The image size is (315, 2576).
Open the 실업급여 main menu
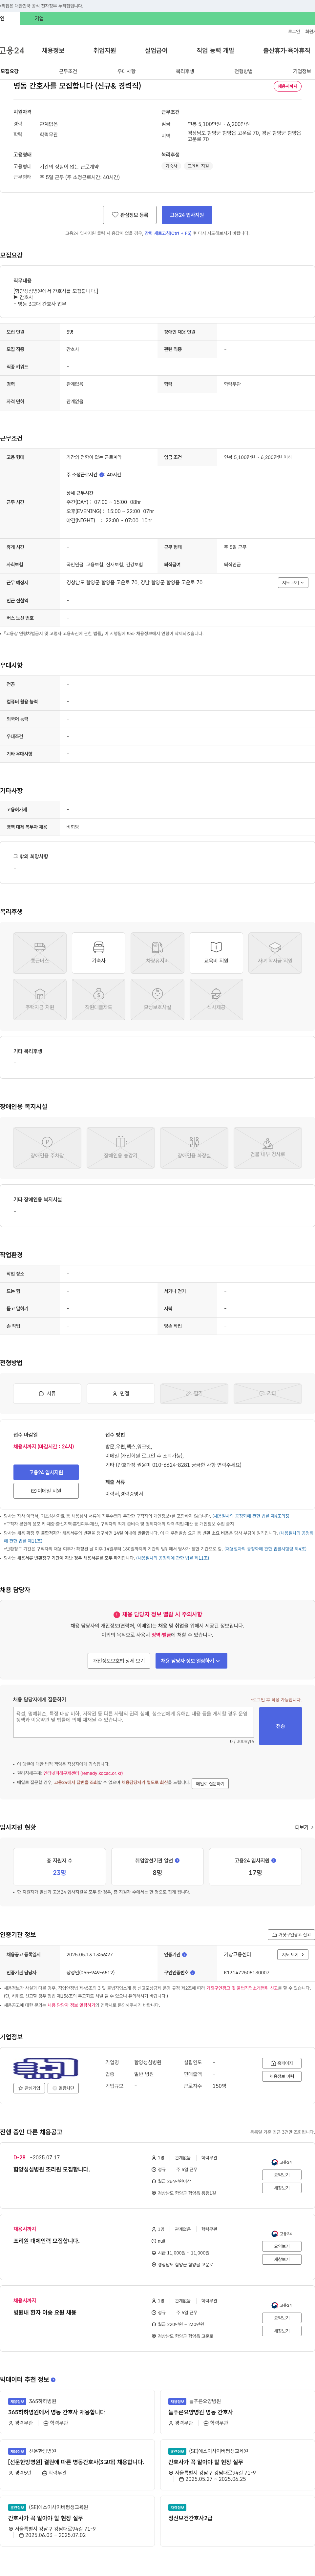point(156,50)
